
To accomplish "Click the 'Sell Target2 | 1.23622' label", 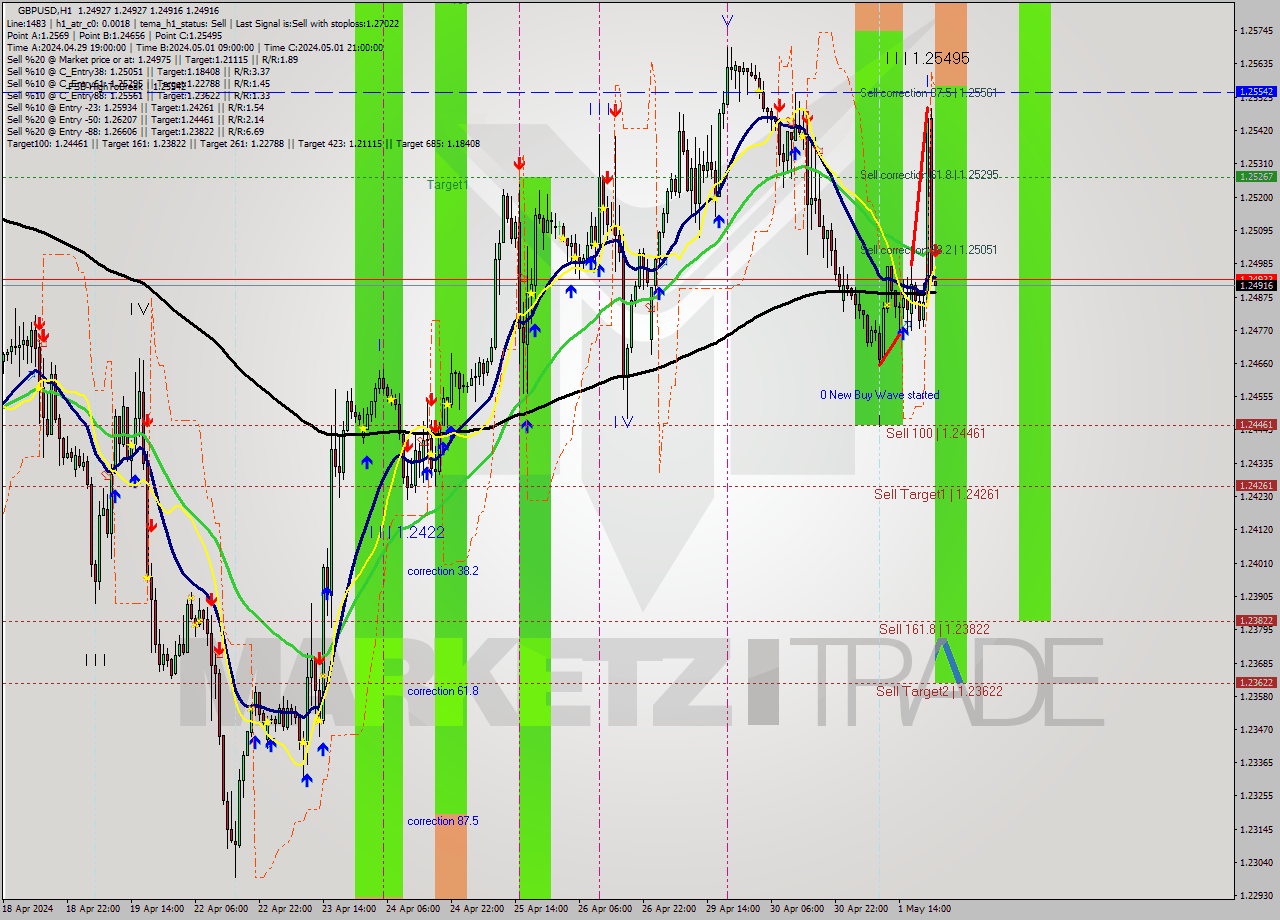I will pos(939,691).
